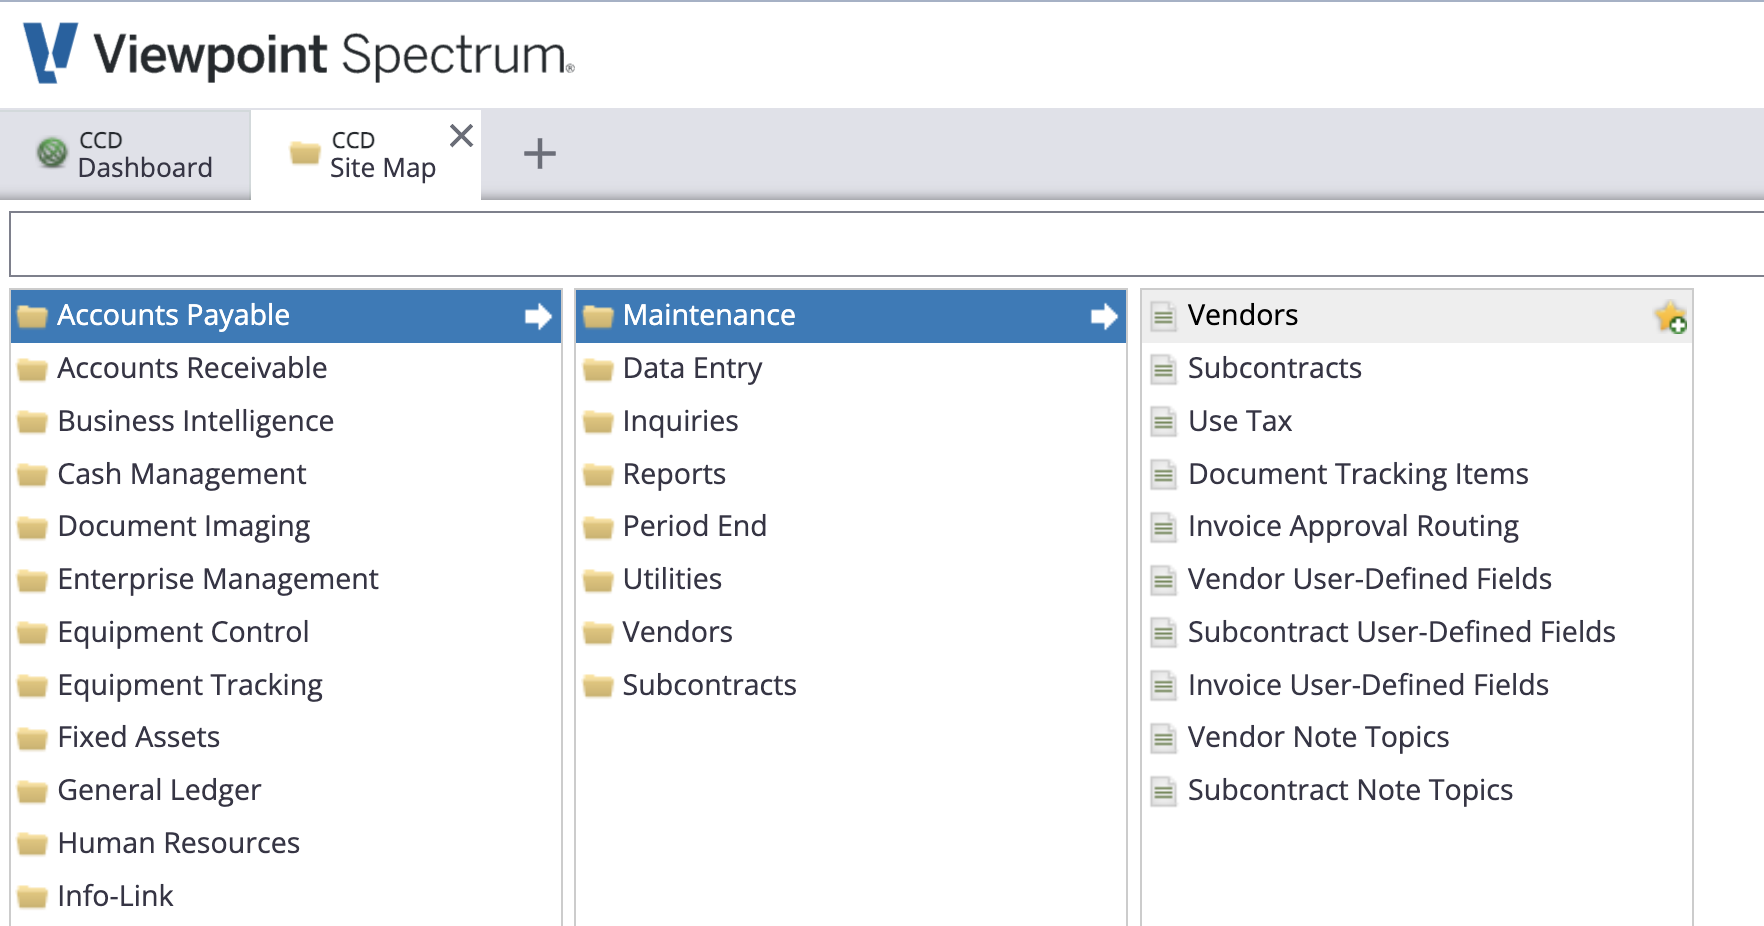Image resolution: width=1764 pixels, height=926 pixels.
Task: Add Vendors to favorites star
Action: click(x=1670, y=317)
